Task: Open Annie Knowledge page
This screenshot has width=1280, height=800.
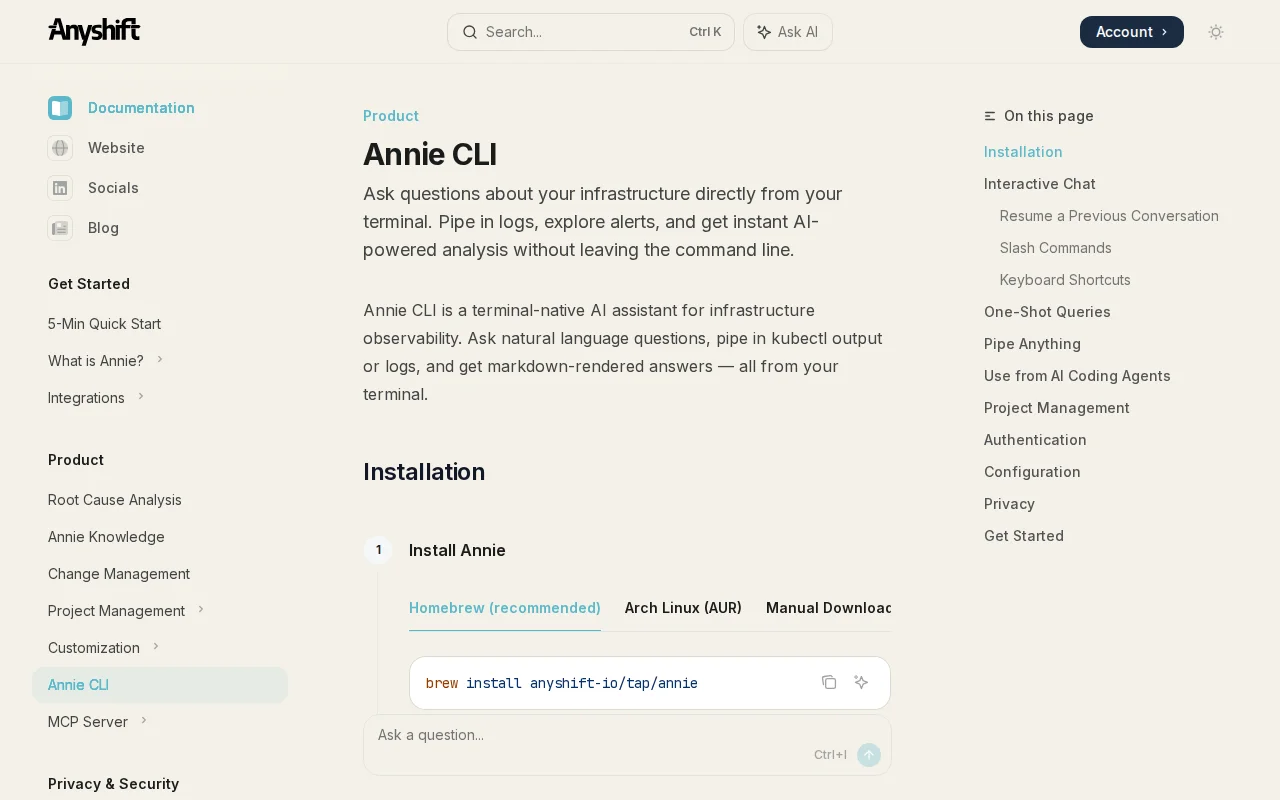Action: click(106, 537)
